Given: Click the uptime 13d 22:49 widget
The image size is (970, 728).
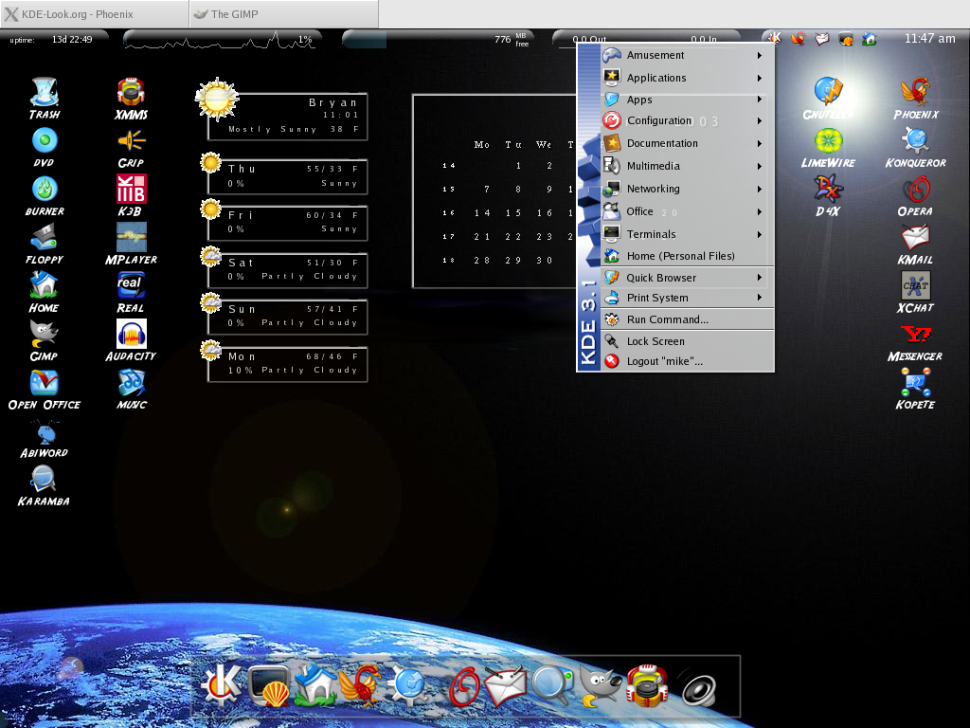Looking at the screenshot, I should point(52,40).
